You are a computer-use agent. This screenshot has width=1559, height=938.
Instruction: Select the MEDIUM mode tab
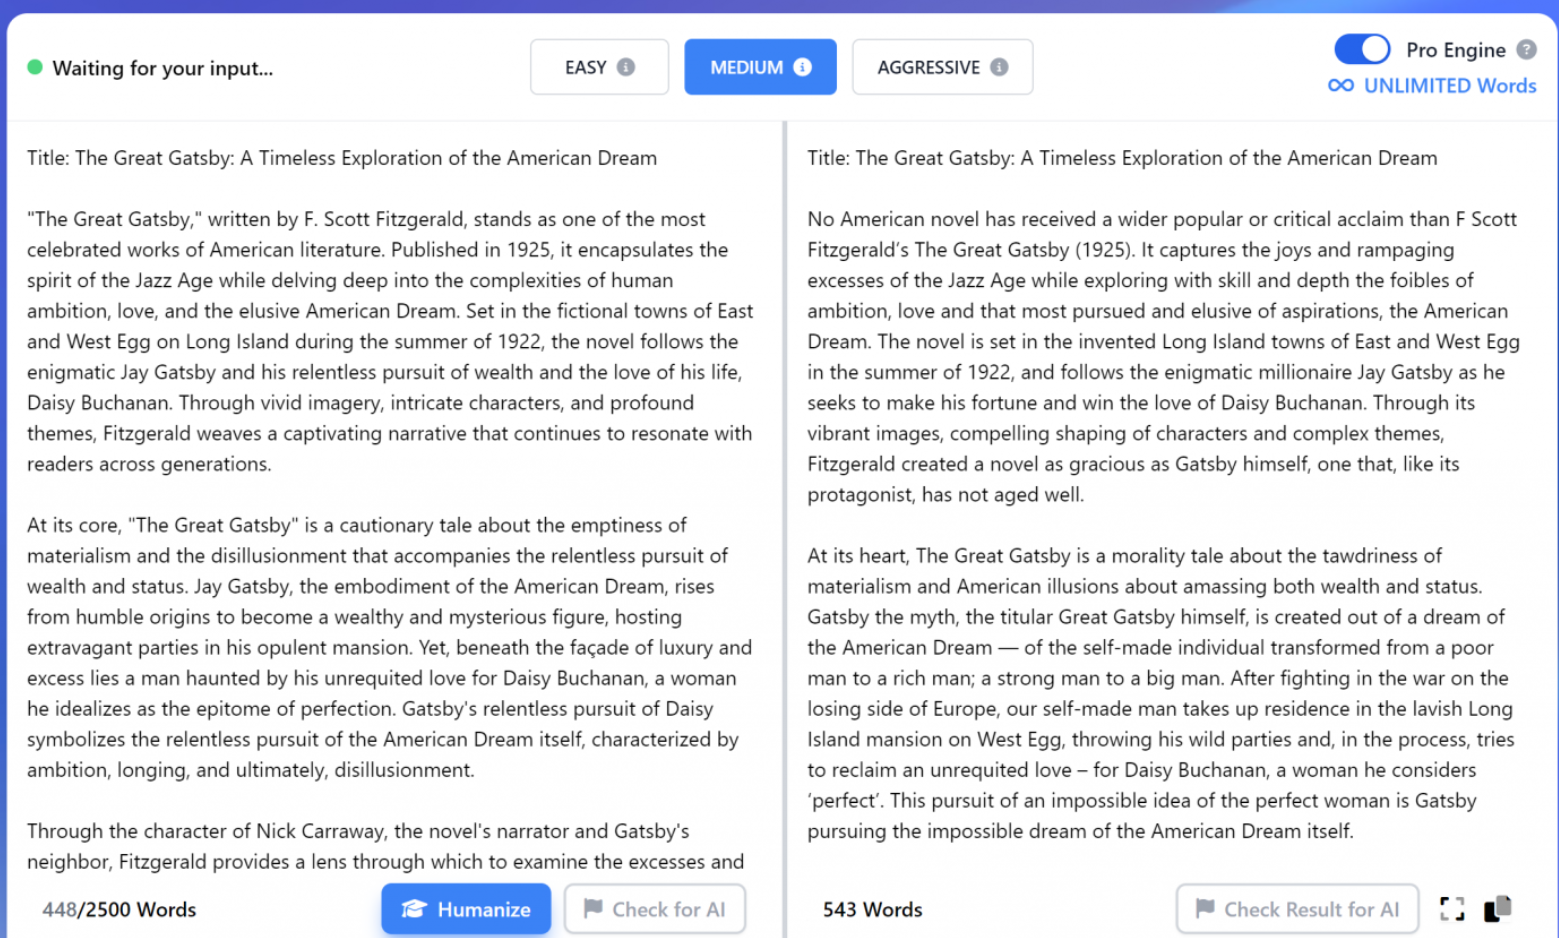[x=759, y=67]
